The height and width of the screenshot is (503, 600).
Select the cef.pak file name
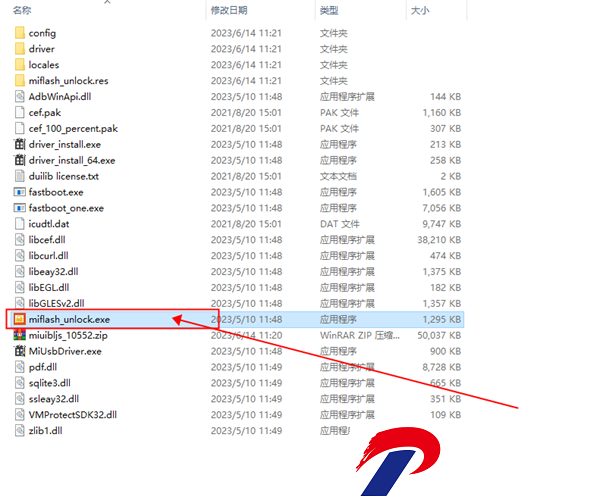pos(45,113)
